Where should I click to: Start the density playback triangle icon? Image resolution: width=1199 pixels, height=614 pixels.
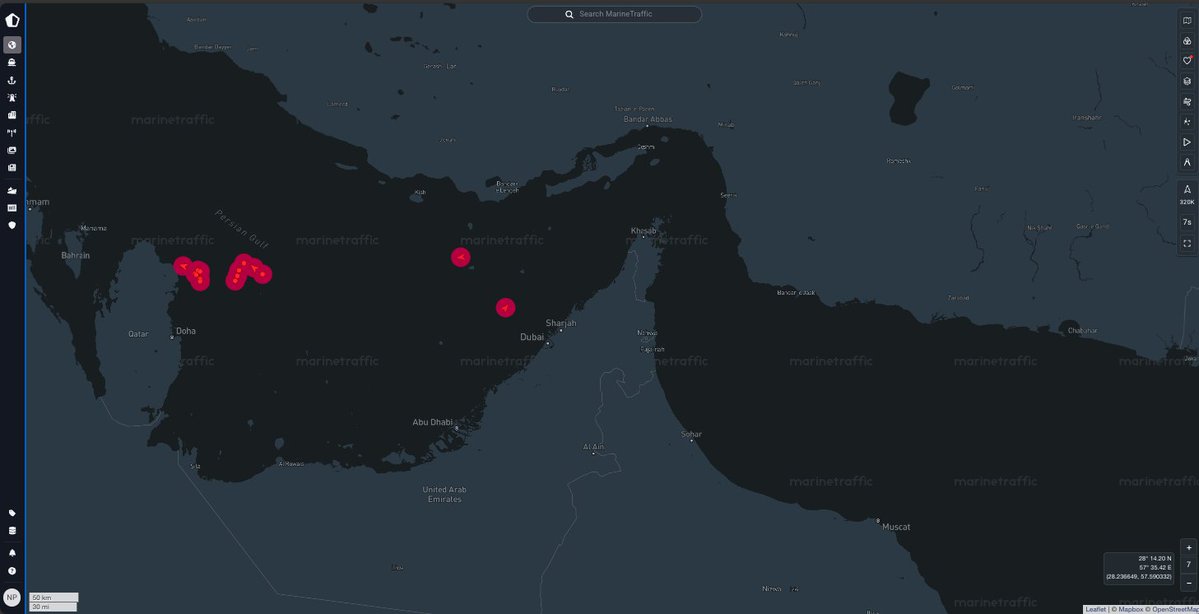[x=1187, y=142]
